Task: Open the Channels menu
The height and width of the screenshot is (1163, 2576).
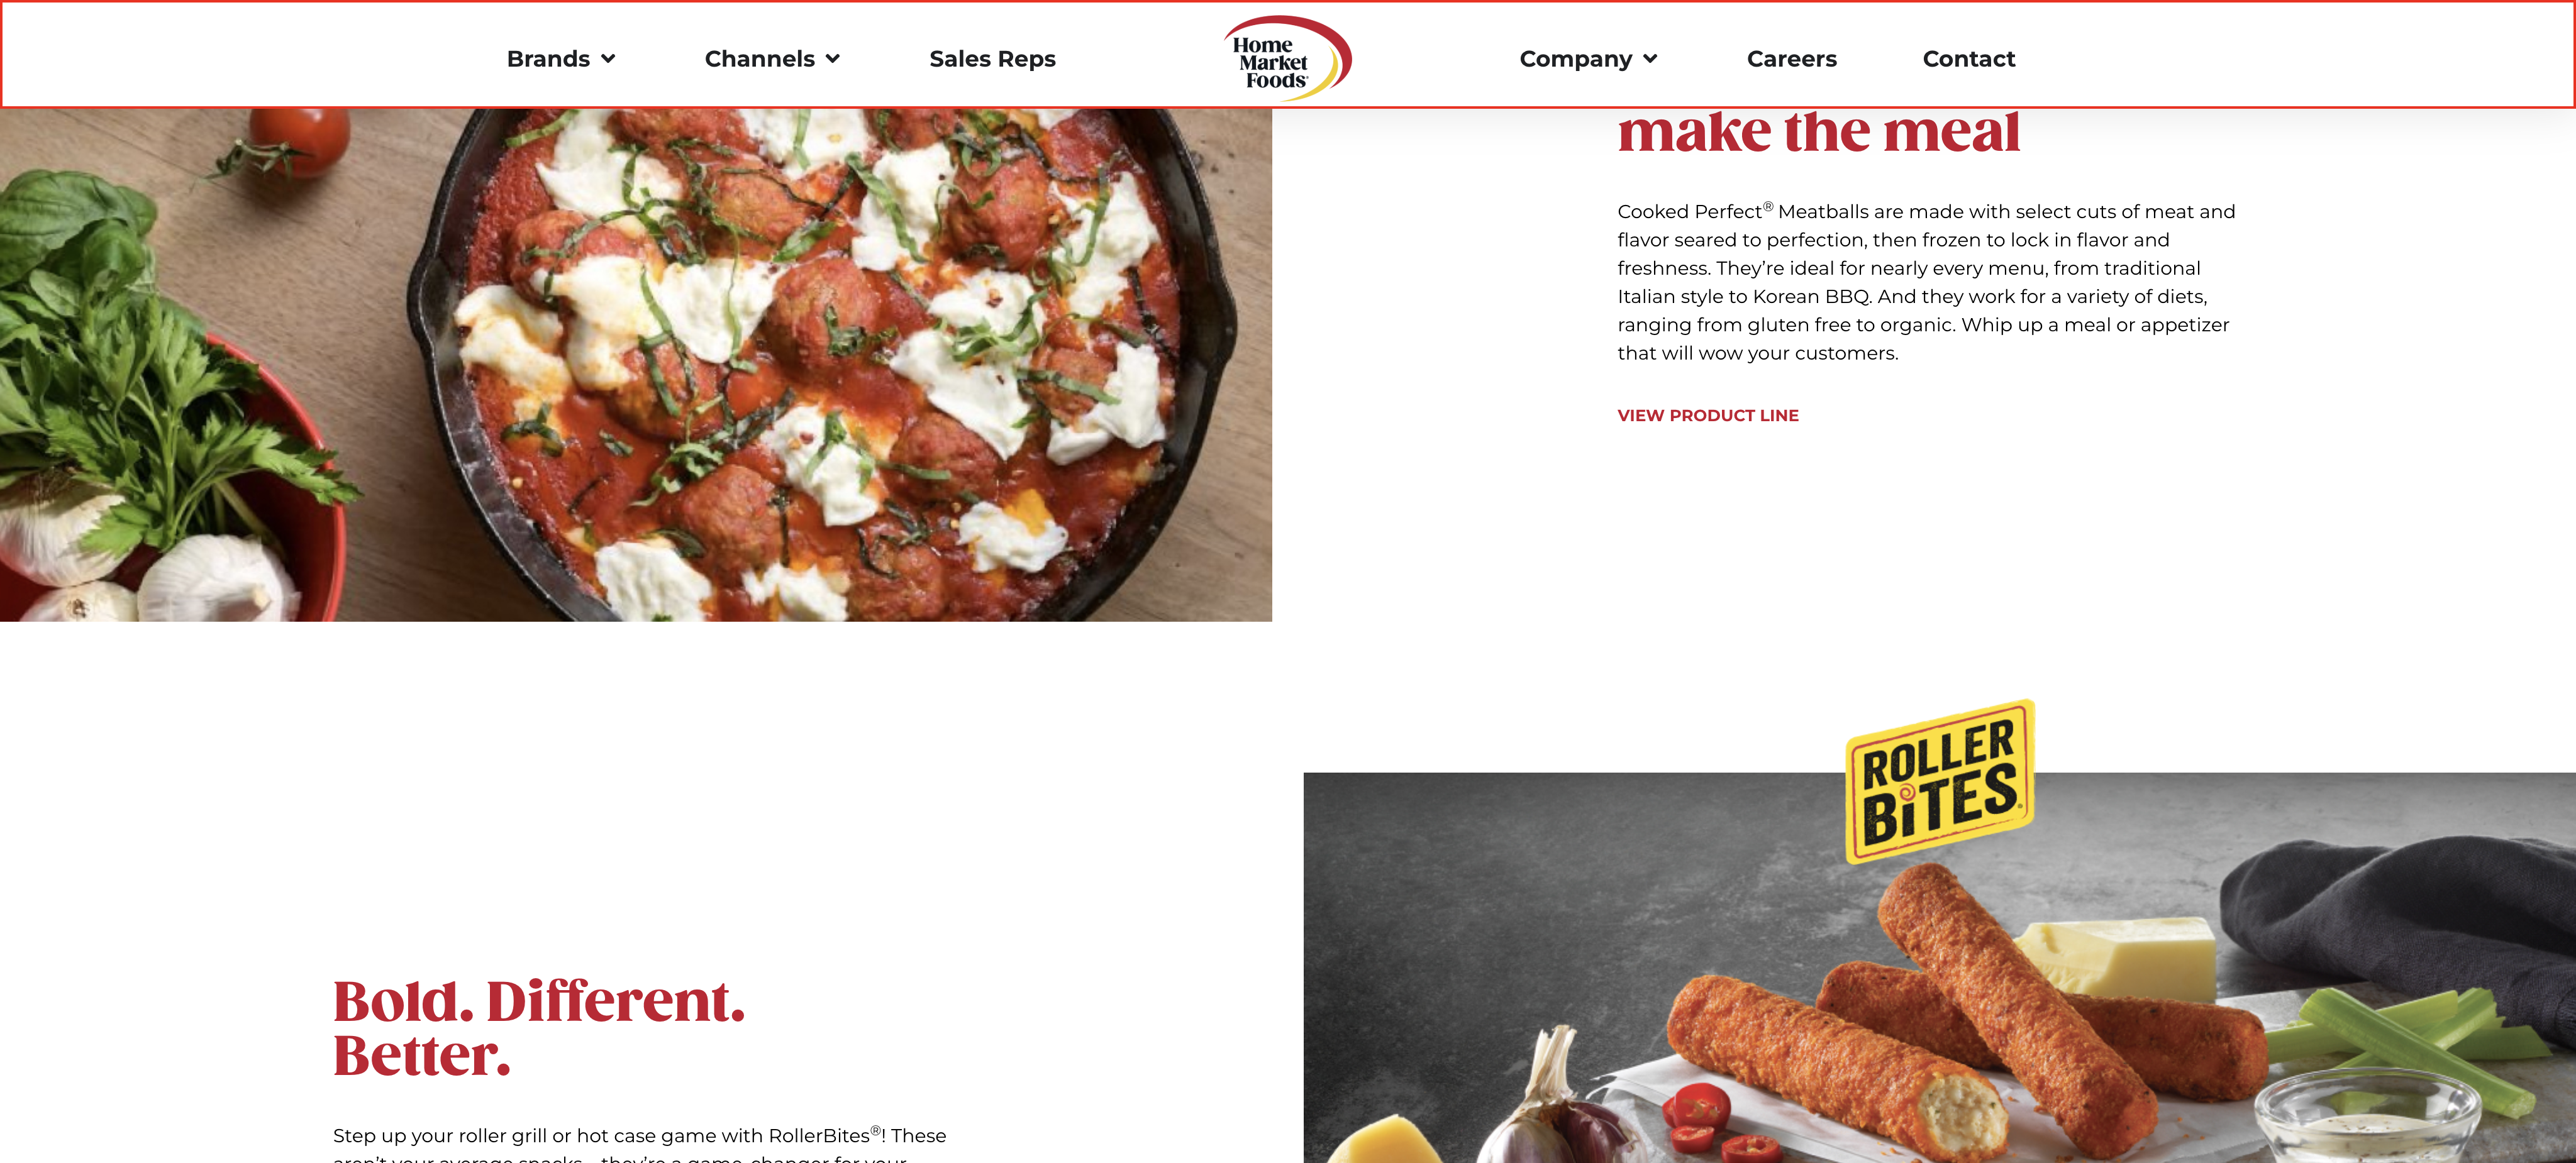Action: pos(772,59)
